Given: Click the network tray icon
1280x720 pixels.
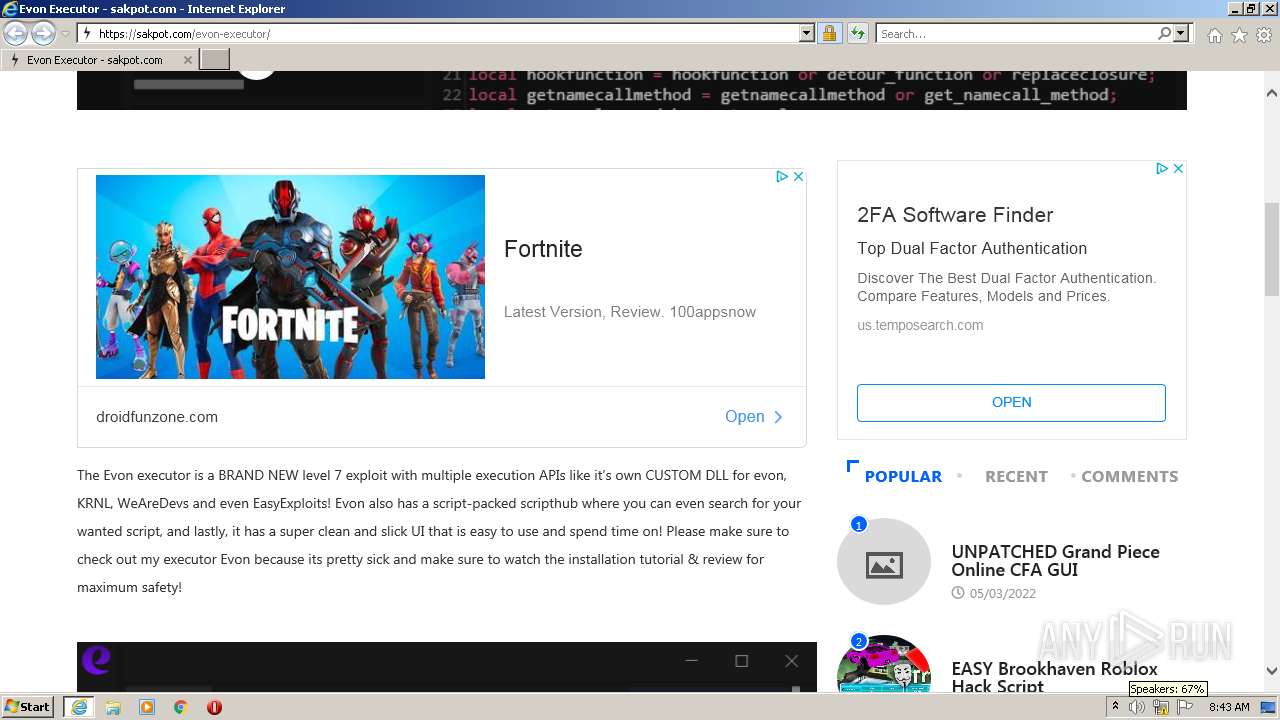Looking at the screenshot, I should pos(1161,707).
